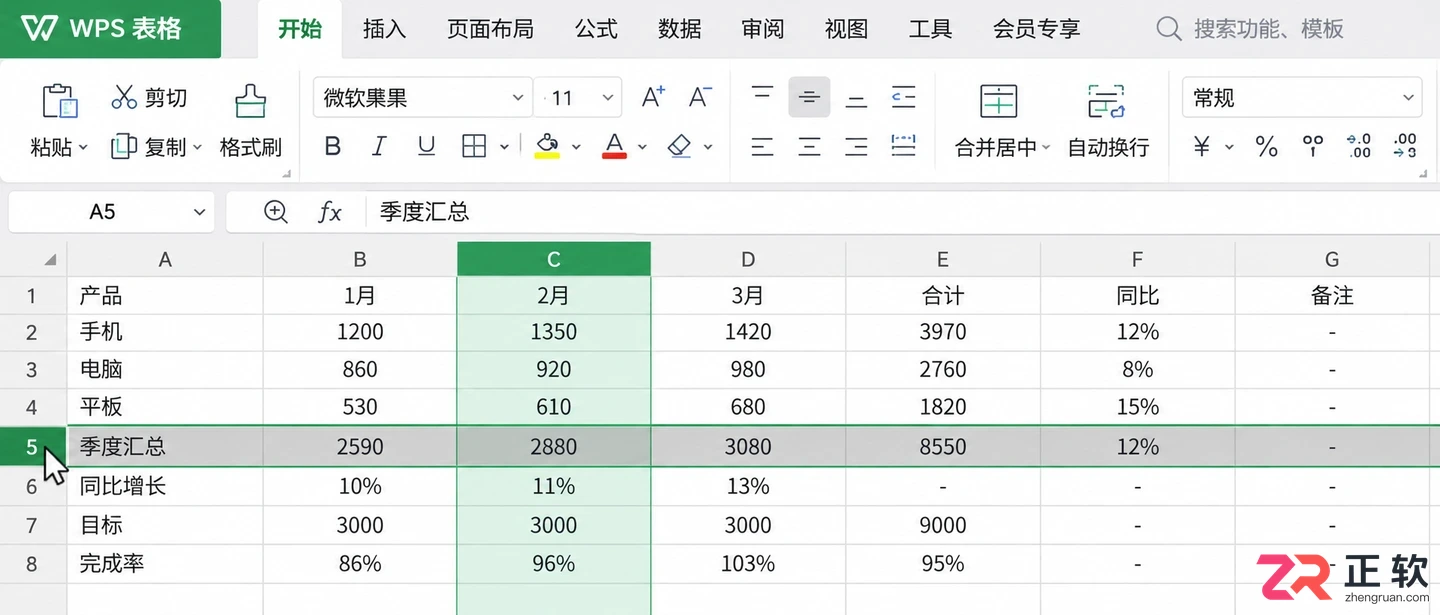Align cell content to top
Image resolution: width=1440 pixels, height=615 pixels.
pyautogui.click(x=762, y=97)
